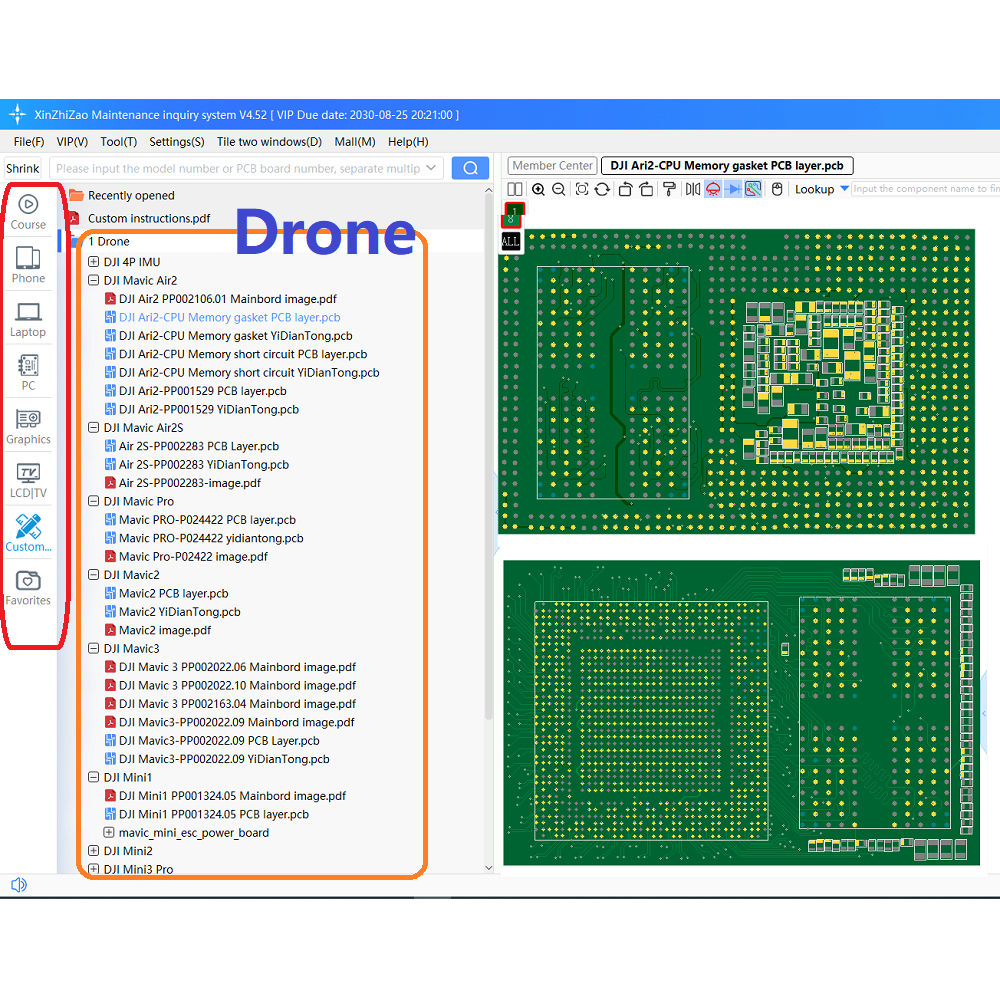The width and height of the screenshot is (1000, 1000).
Task: Click the XinZhiZao logo in title bar
Action: (x=17, y=114)
